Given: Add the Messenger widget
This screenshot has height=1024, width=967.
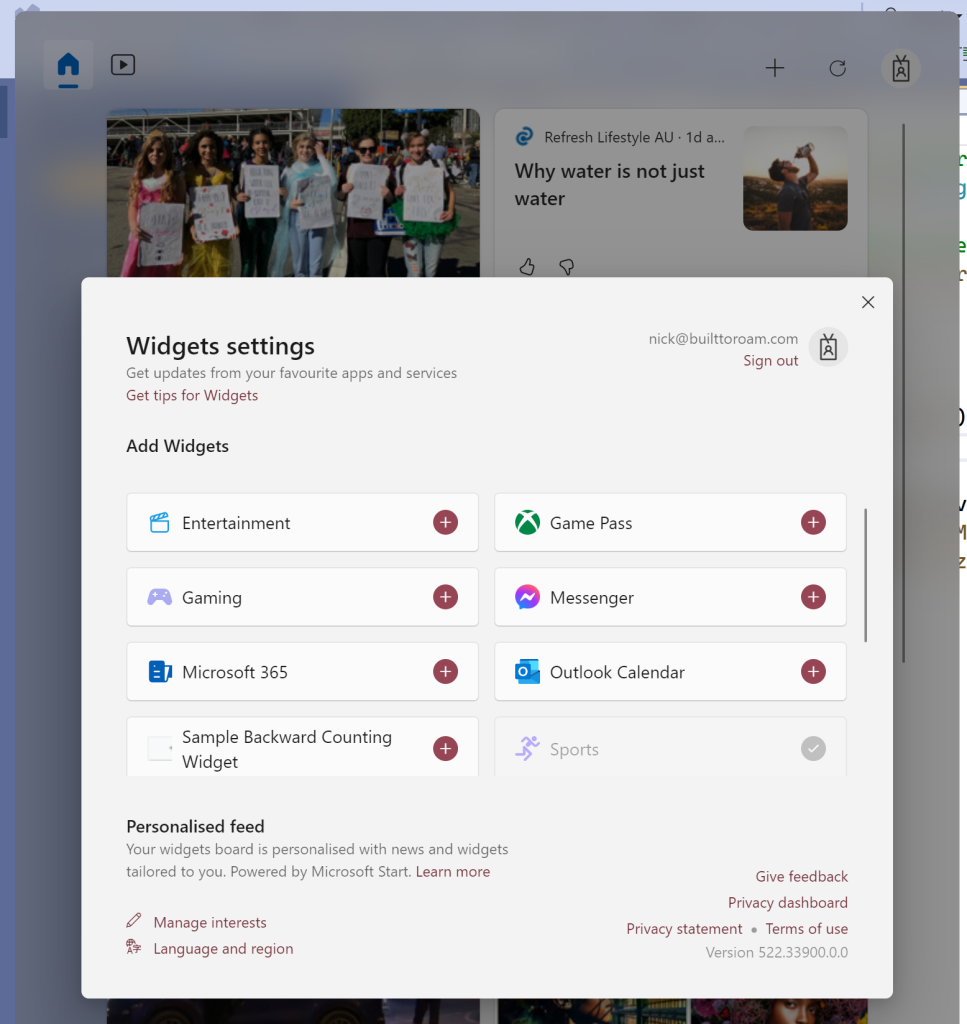Looking at the screenshot, I should 813,597.
